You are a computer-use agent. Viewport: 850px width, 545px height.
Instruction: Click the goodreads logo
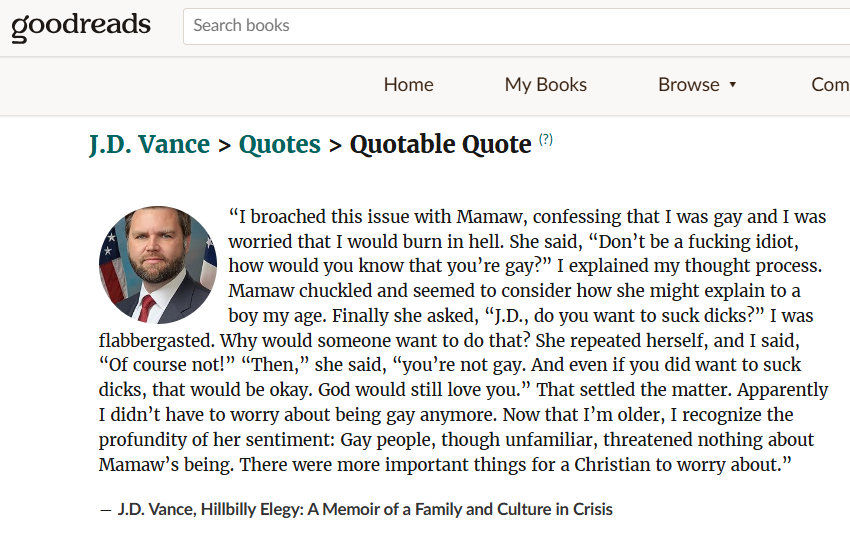point(81,26)
